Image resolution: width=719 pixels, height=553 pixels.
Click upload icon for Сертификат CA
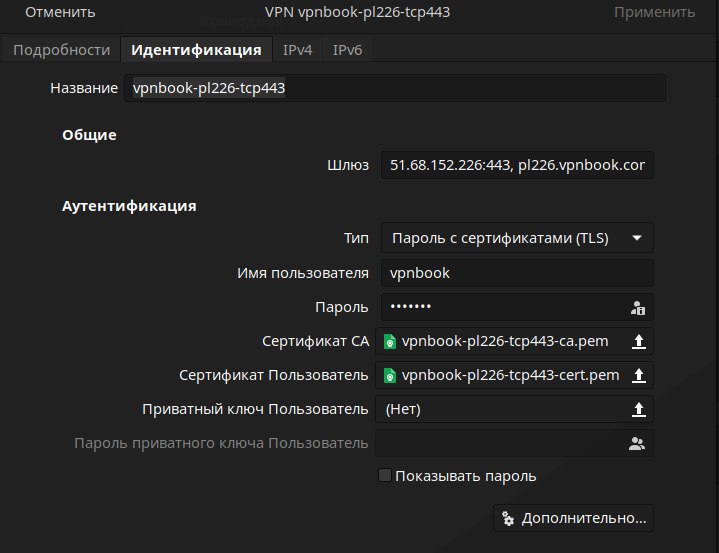[x=639, y=341]
